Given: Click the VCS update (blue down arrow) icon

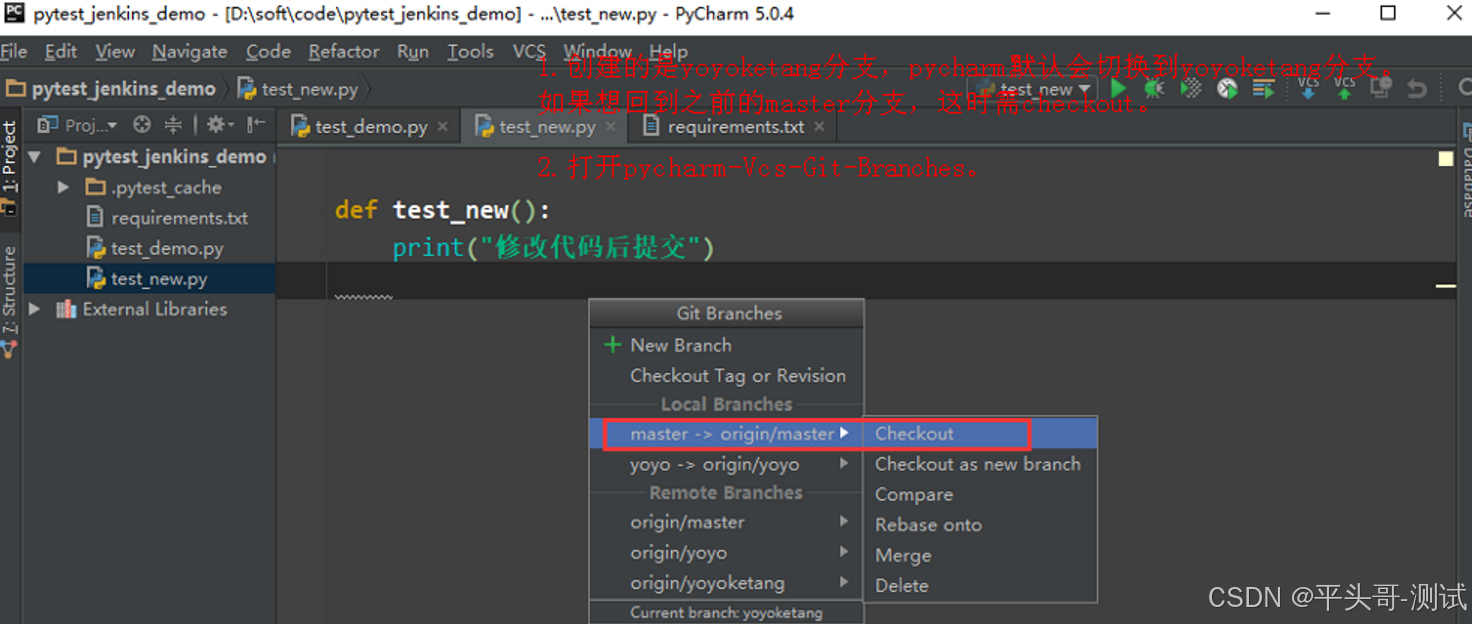Looking at the screenshot, I should coord(1308,90).
